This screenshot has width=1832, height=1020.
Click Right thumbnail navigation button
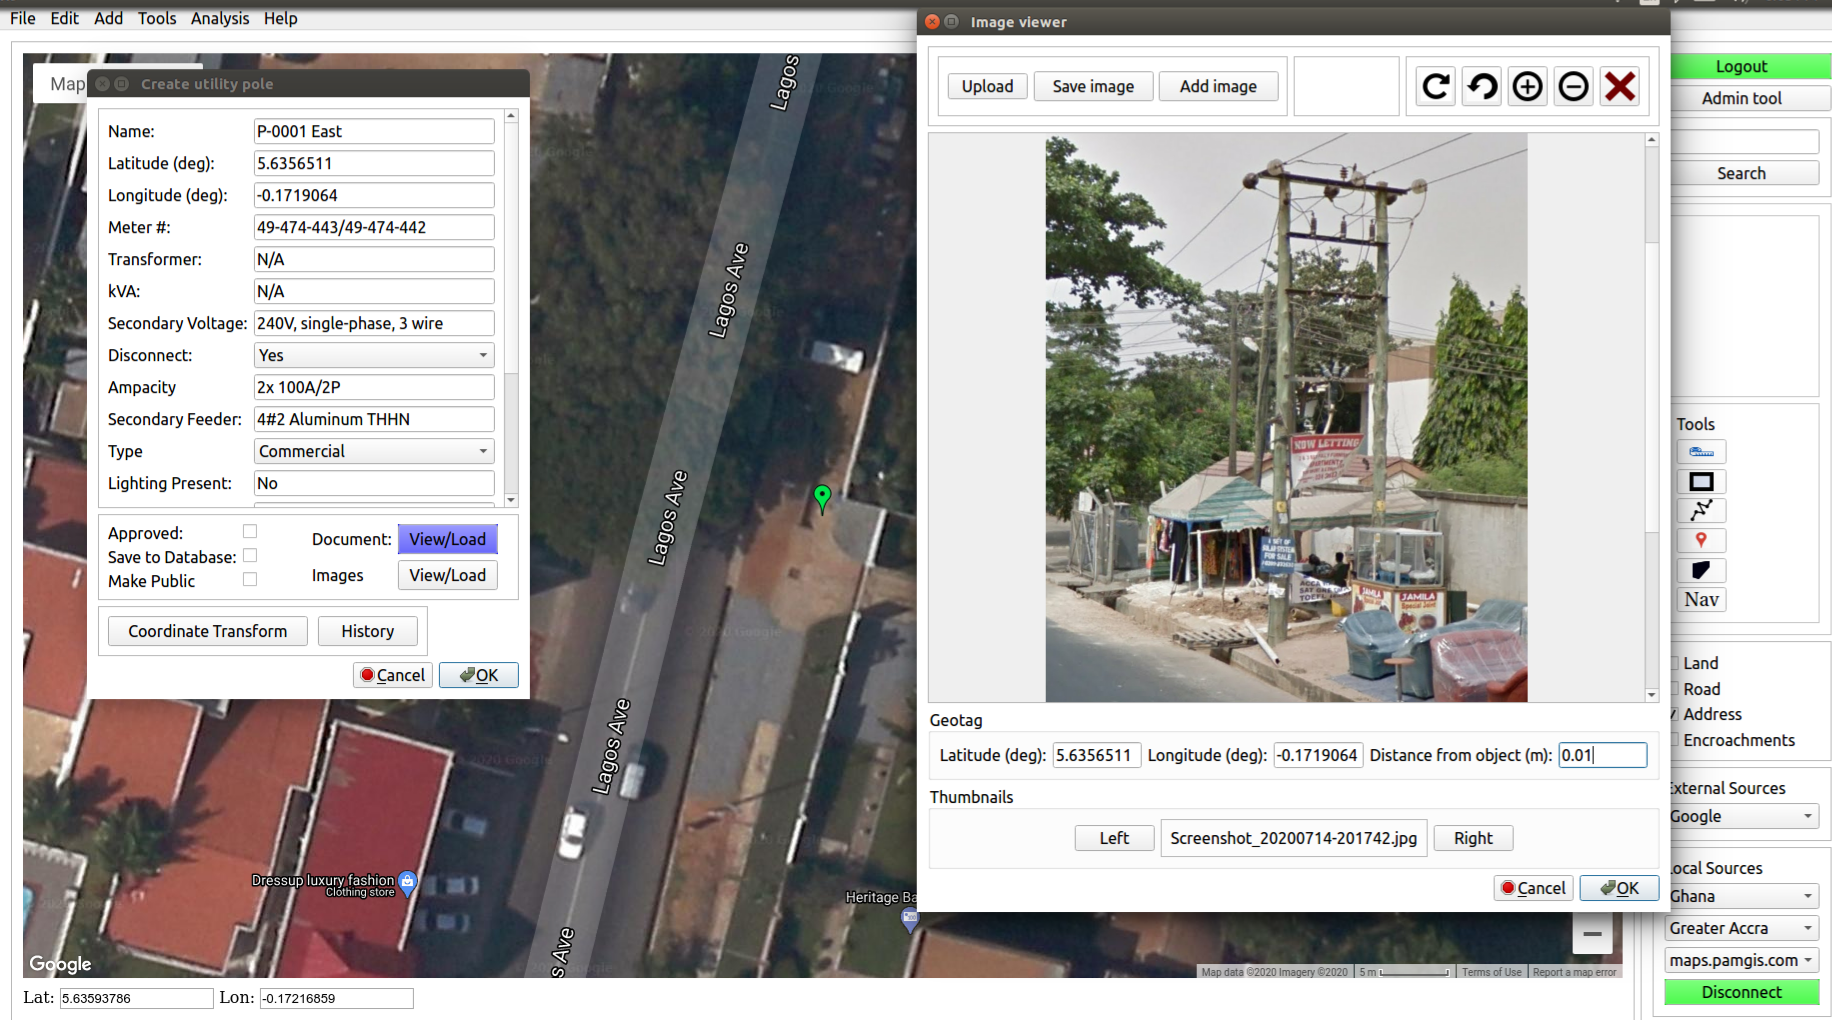1473,838
